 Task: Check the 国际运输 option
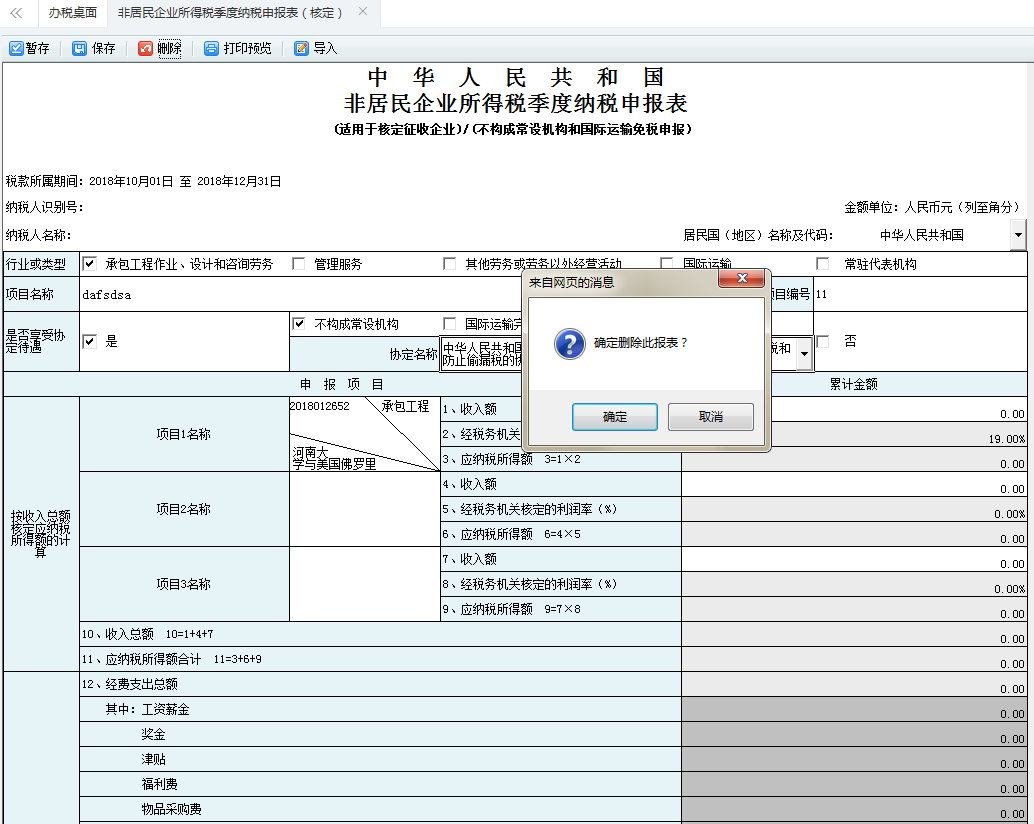[x=667, y=264]
